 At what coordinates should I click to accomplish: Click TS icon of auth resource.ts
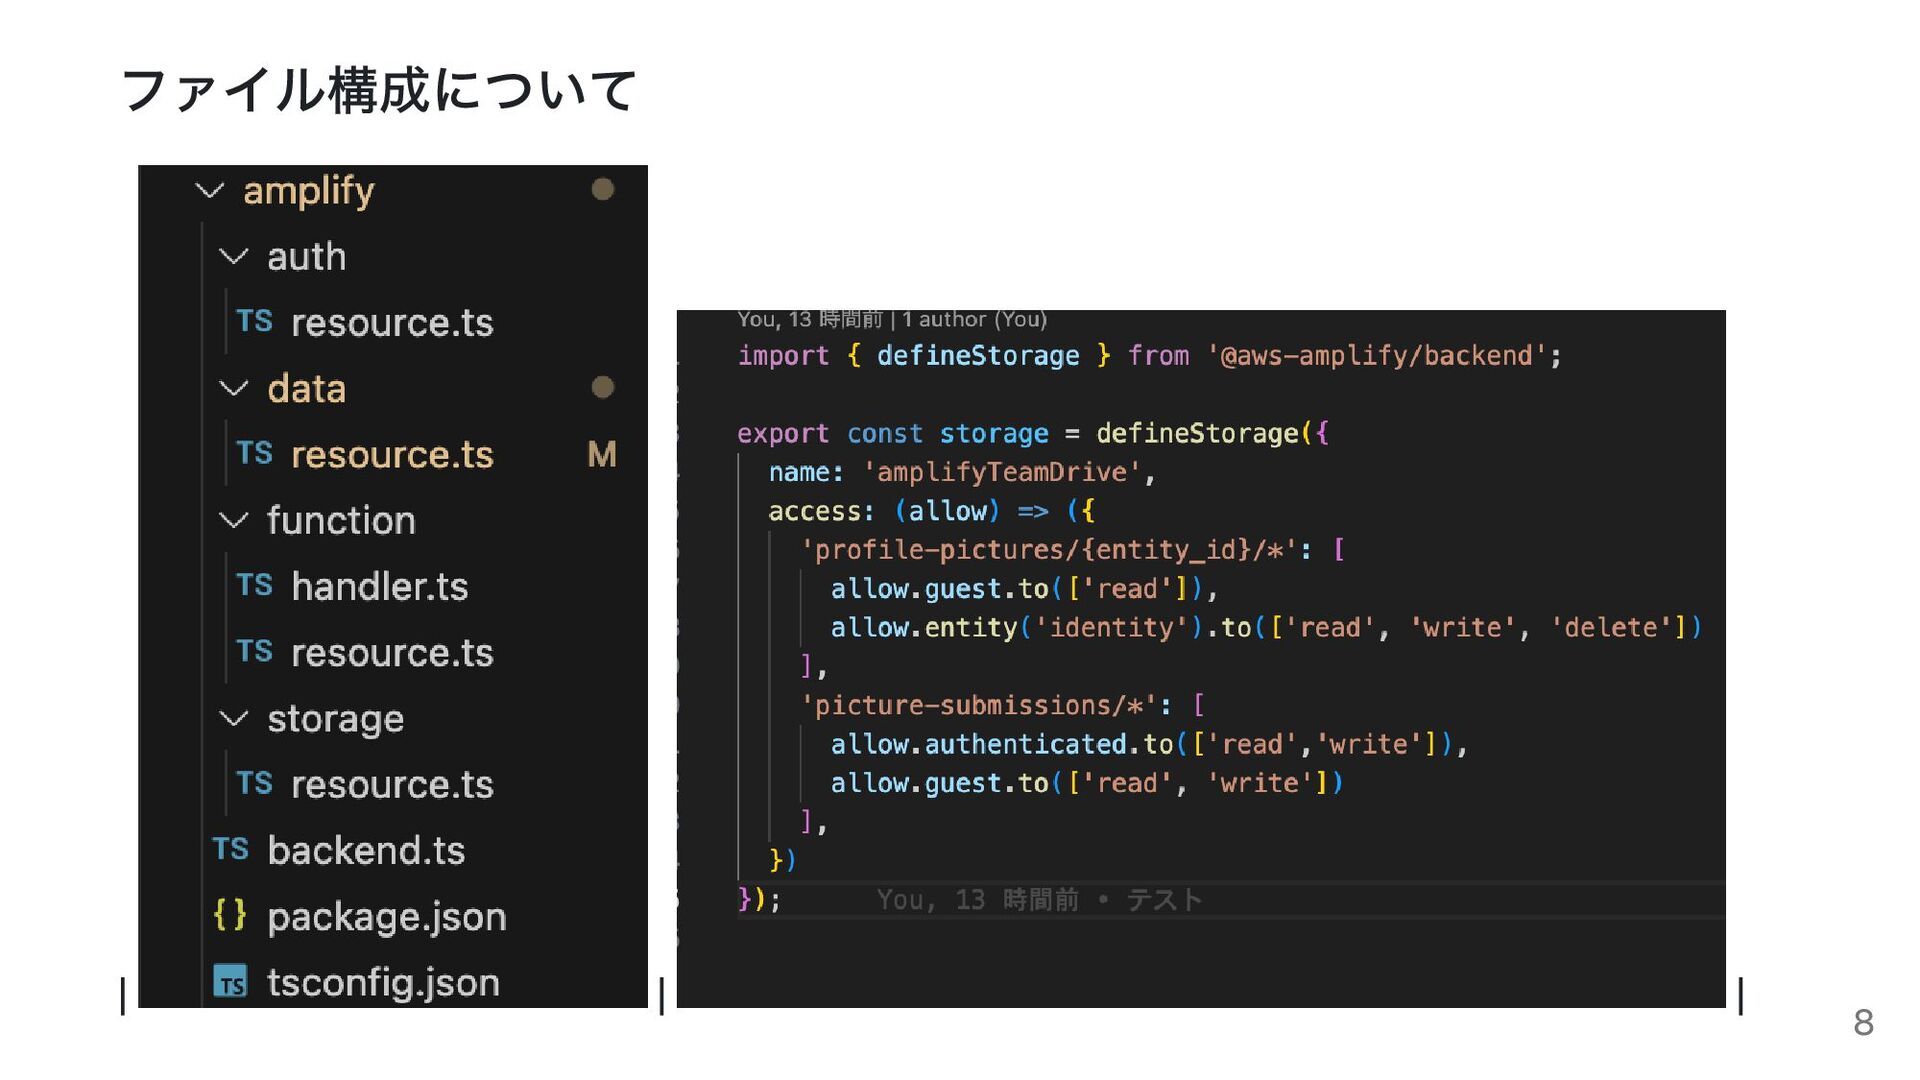click(x=254, y=322)
